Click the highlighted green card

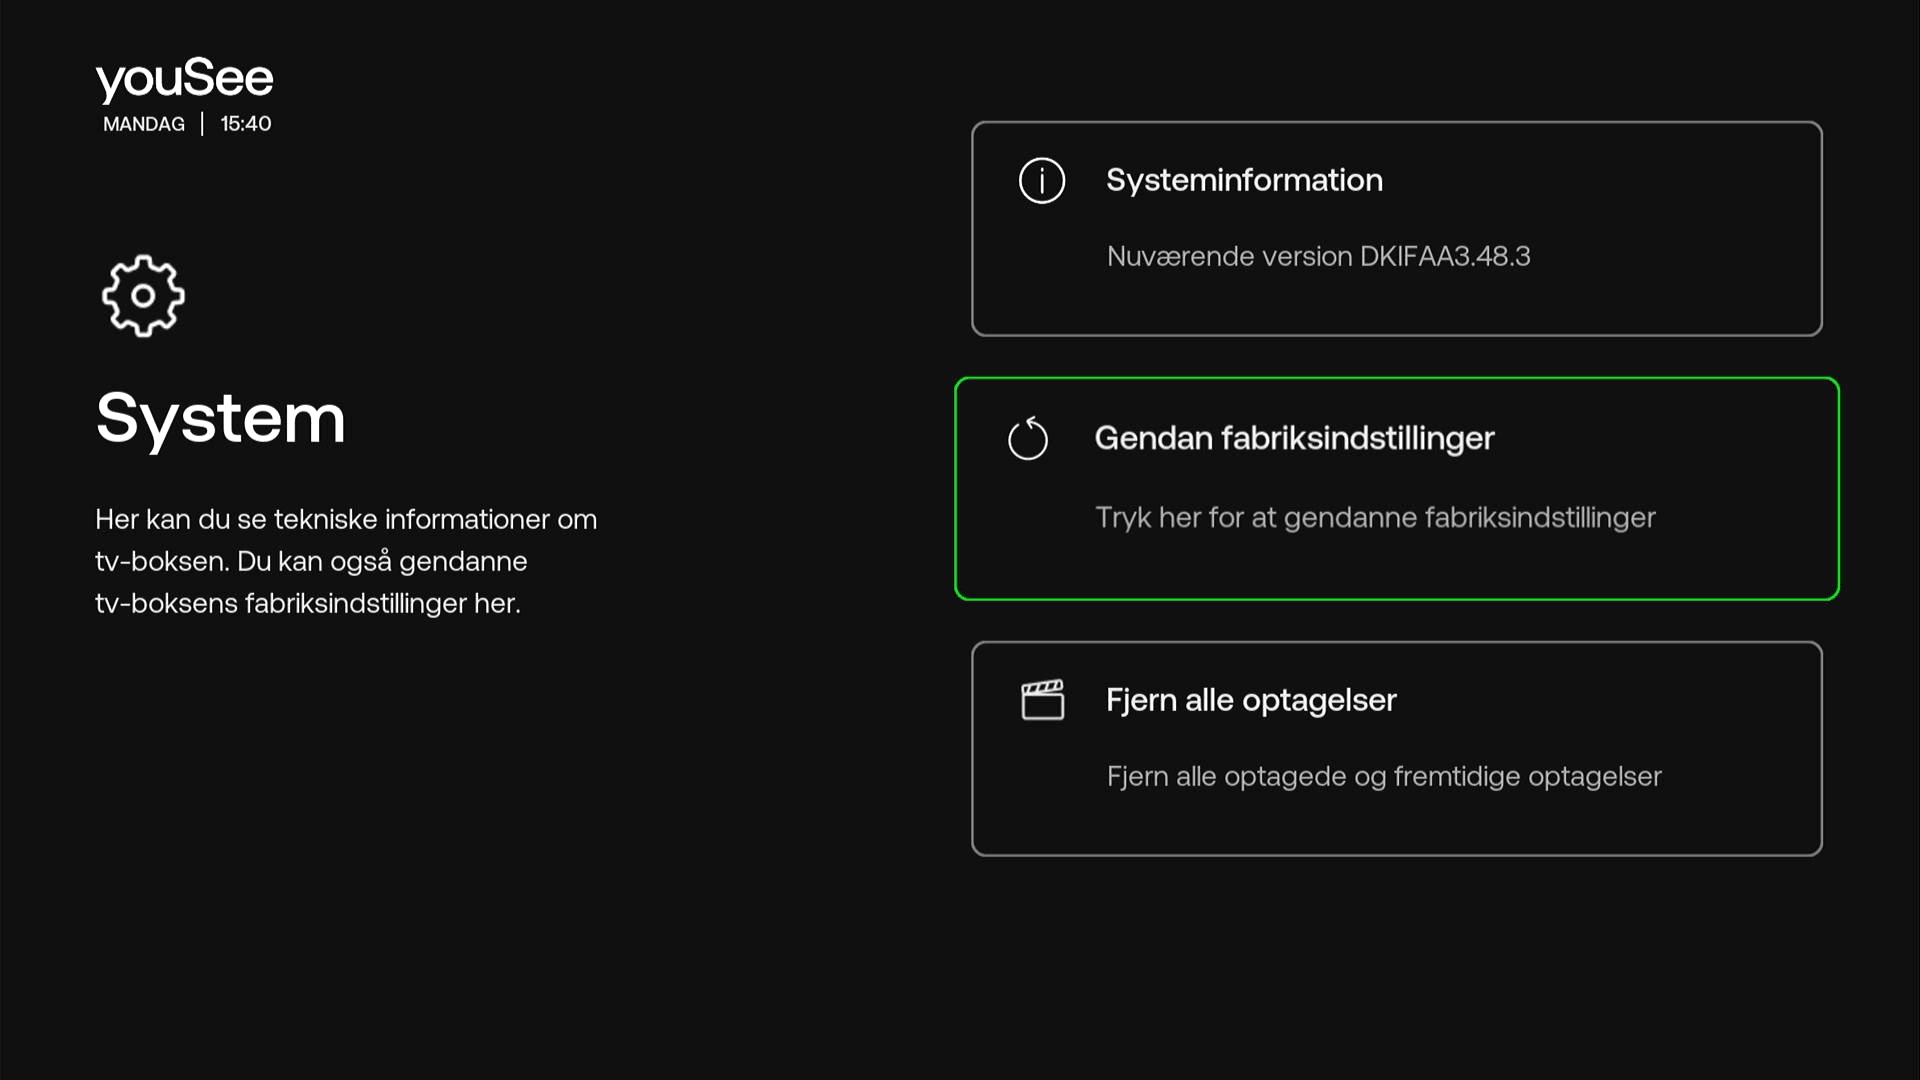[x=1396, y=489]
